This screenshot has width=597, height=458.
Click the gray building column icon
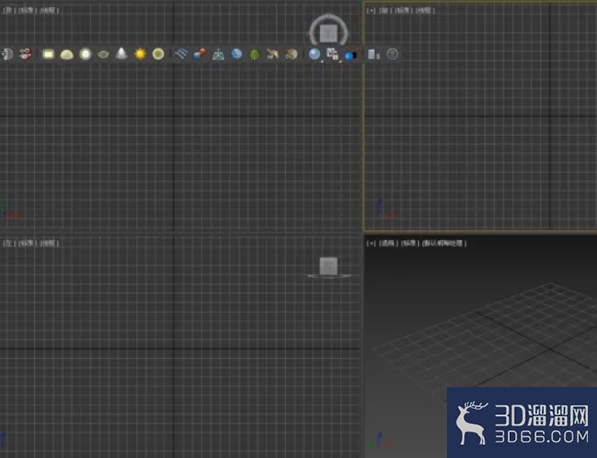coord(374,54)
